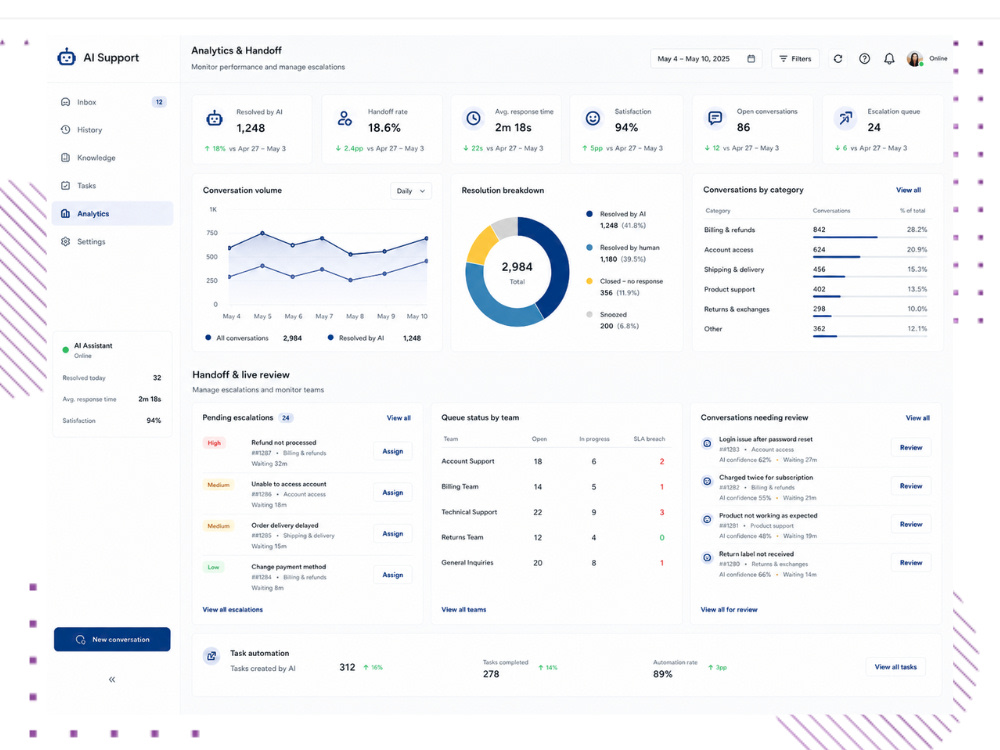Review Product not working as expected
The height and width of the screenshot is (750, 1000).
[x=911, y=524]
